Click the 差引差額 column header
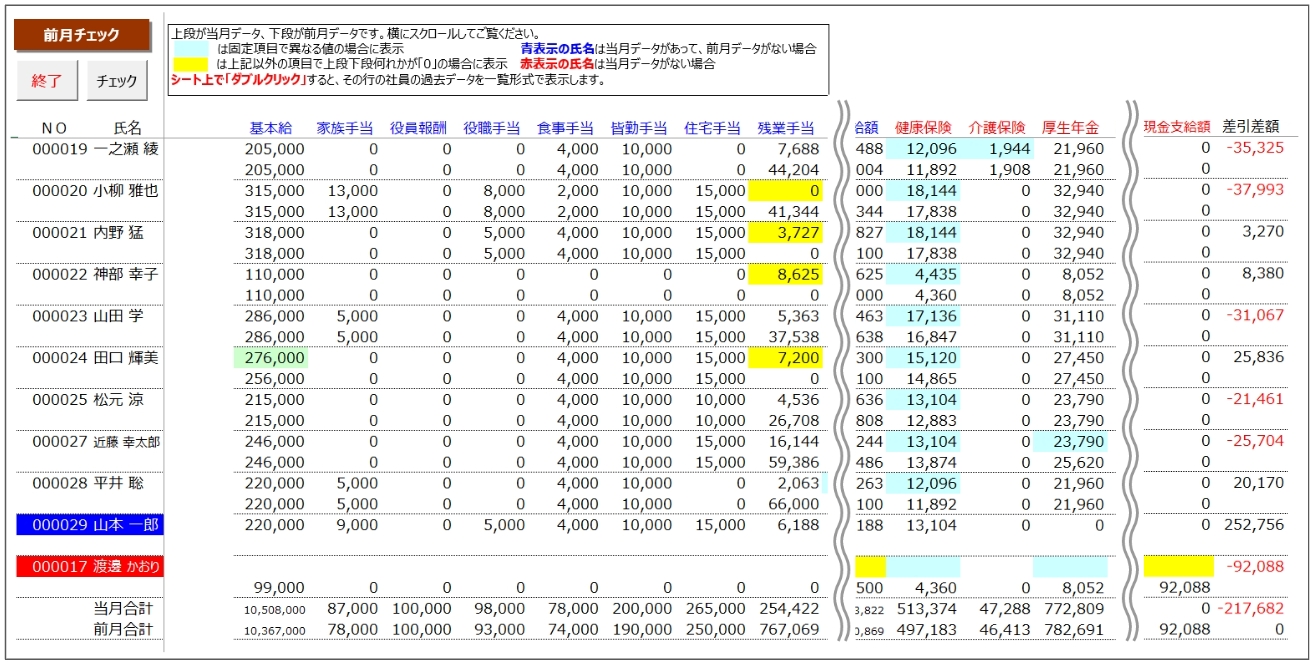Screen dimensions: 1315x666 1251,127
